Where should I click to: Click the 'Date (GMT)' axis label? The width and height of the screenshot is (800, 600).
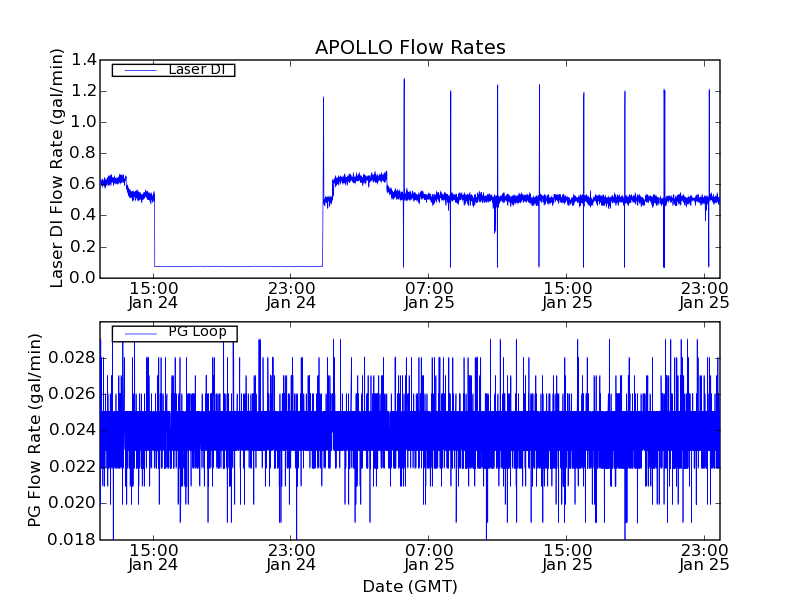click(x=410, y=587)
